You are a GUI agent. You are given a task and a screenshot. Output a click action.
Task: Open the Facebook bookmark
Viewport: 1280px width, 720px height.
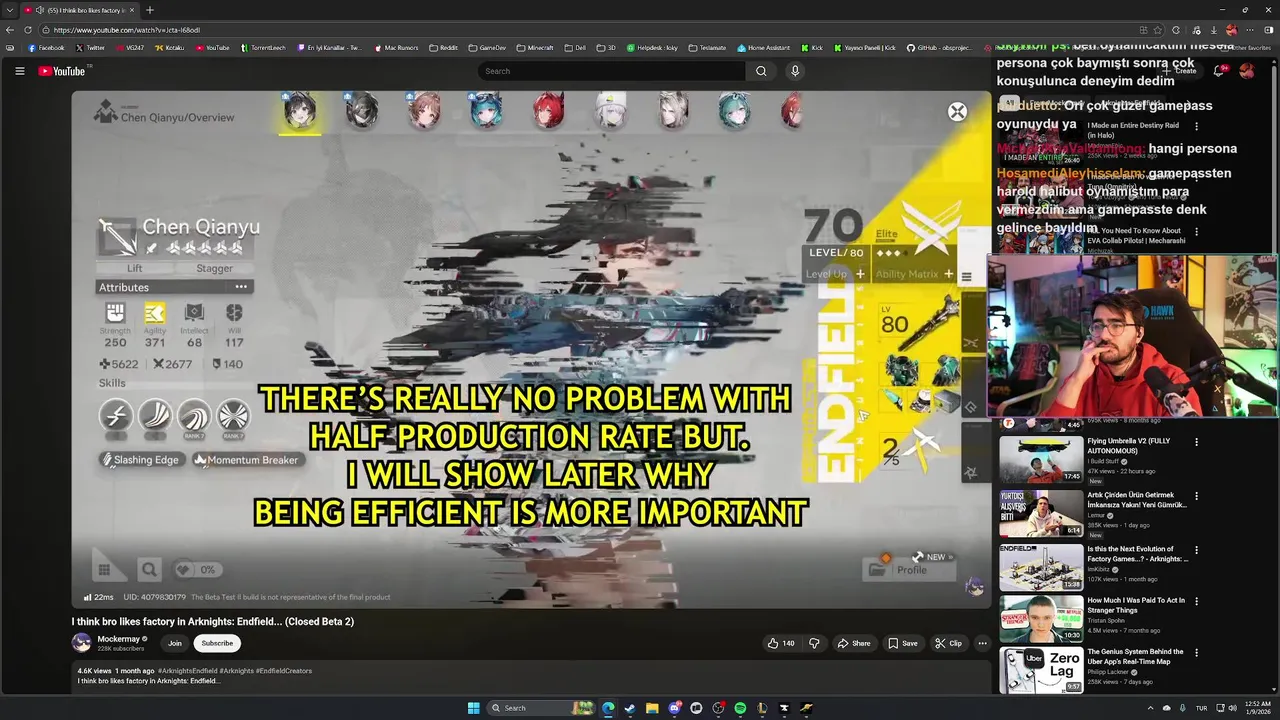(46, 47)
